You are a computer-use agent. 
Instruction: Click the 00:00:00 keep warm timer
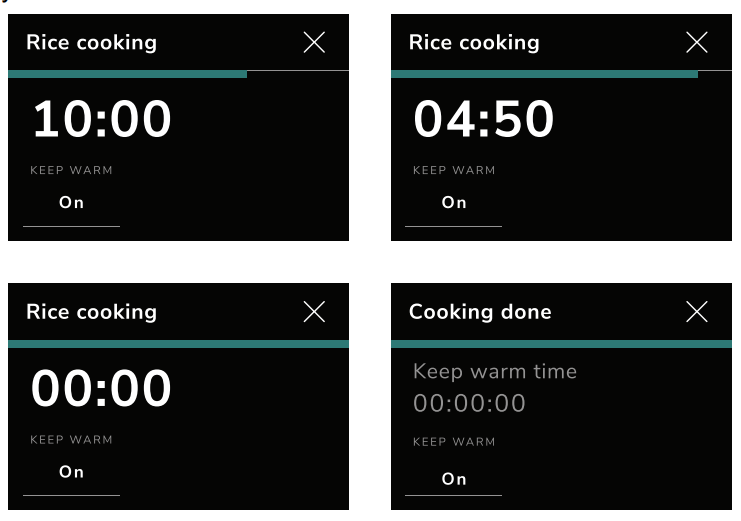tap(469, 404)
